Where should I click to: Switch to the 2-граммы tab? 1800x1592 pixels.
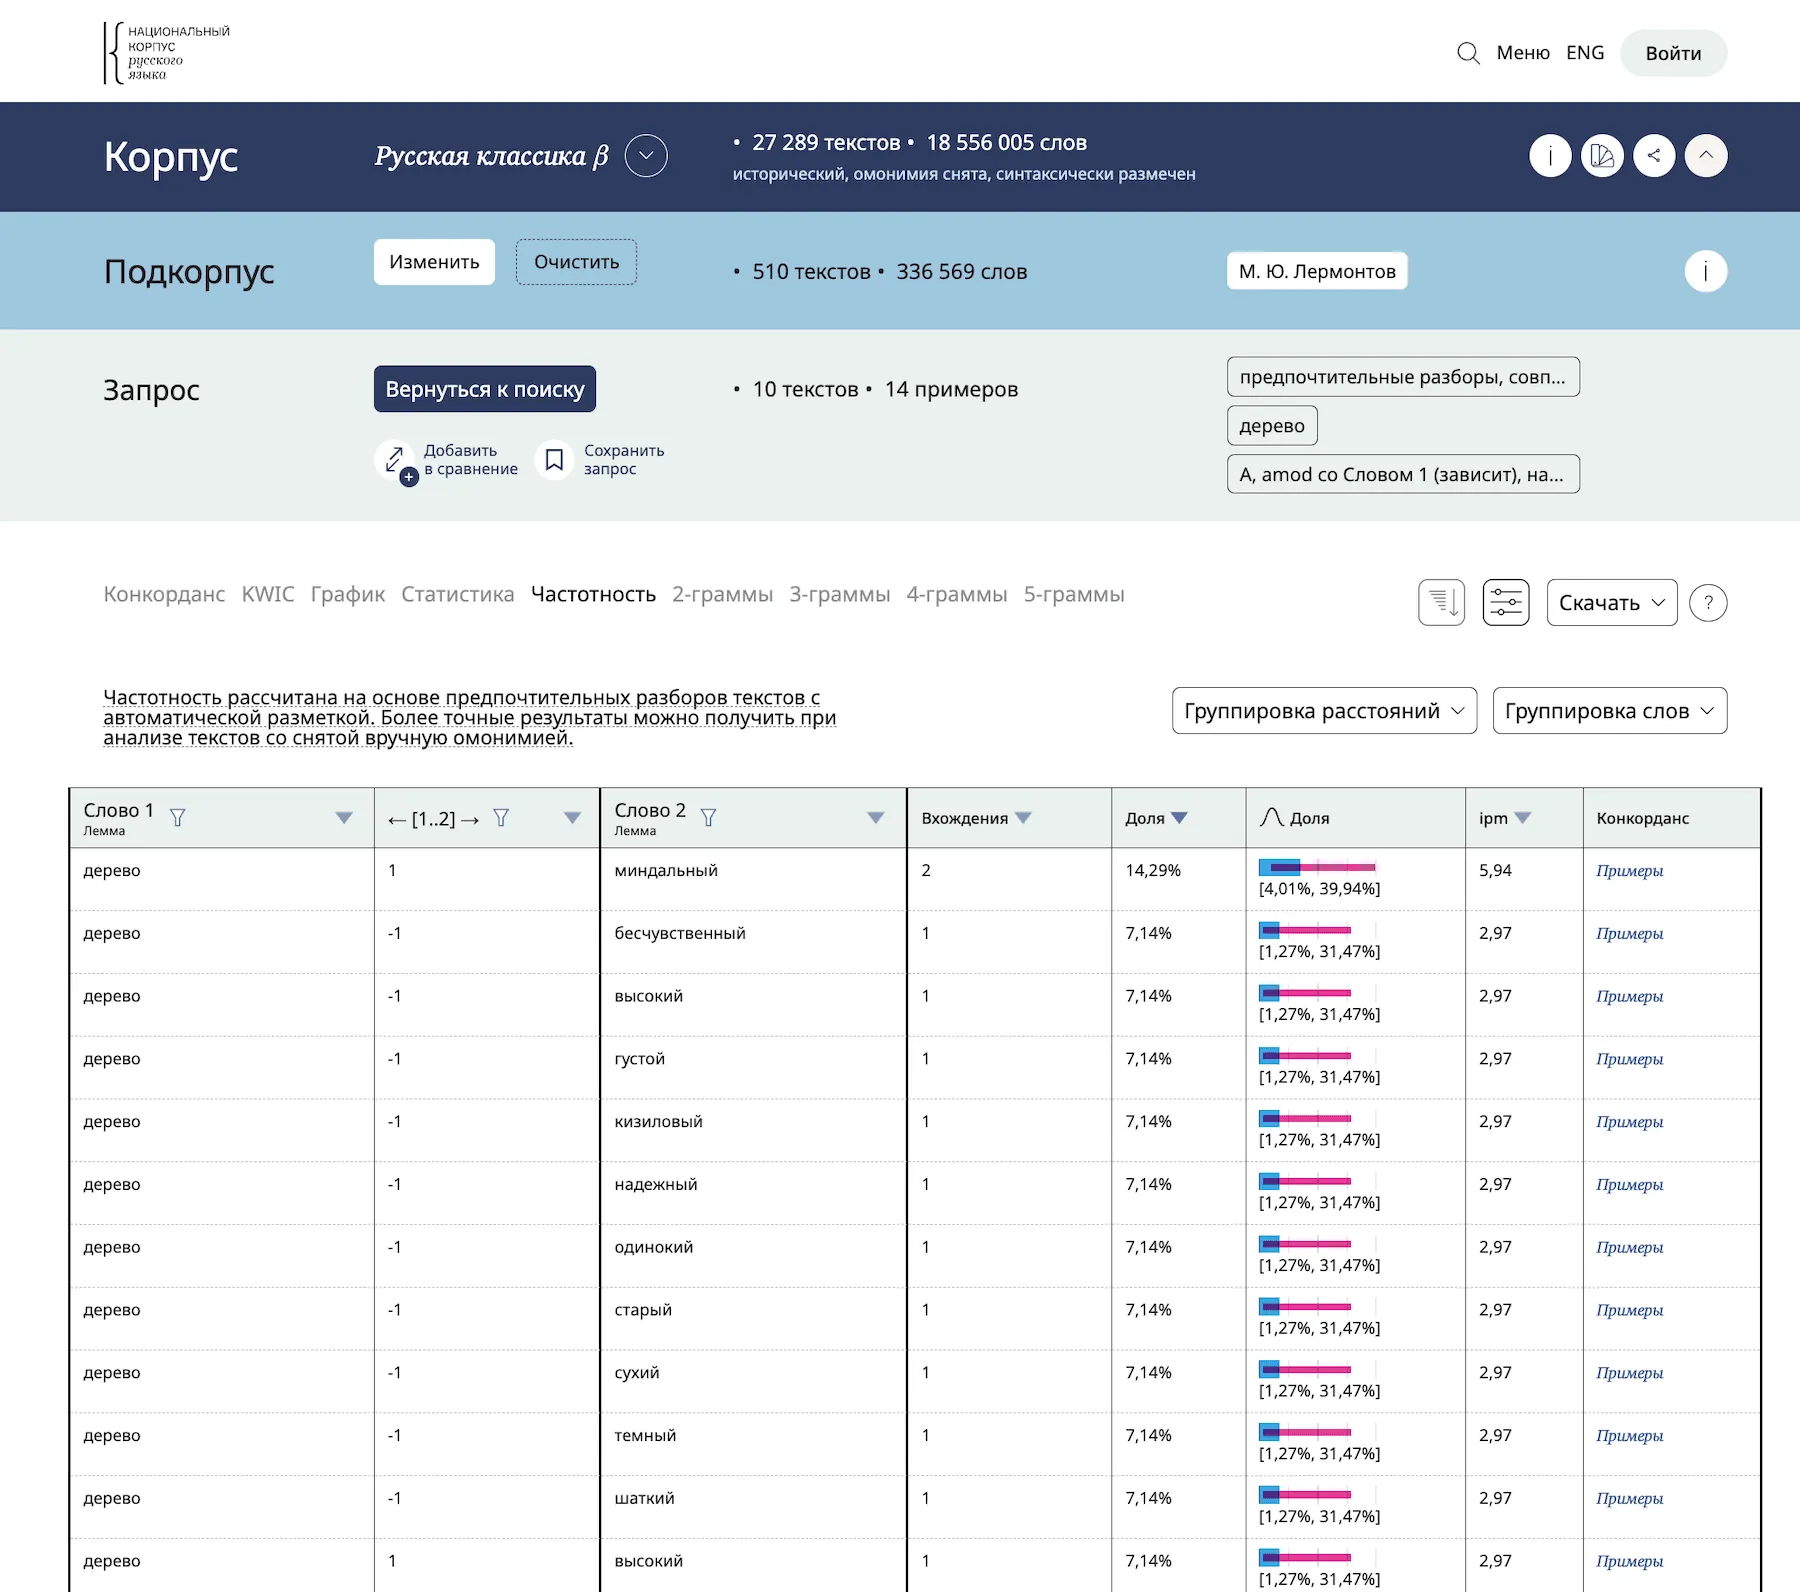pos(723,595)
